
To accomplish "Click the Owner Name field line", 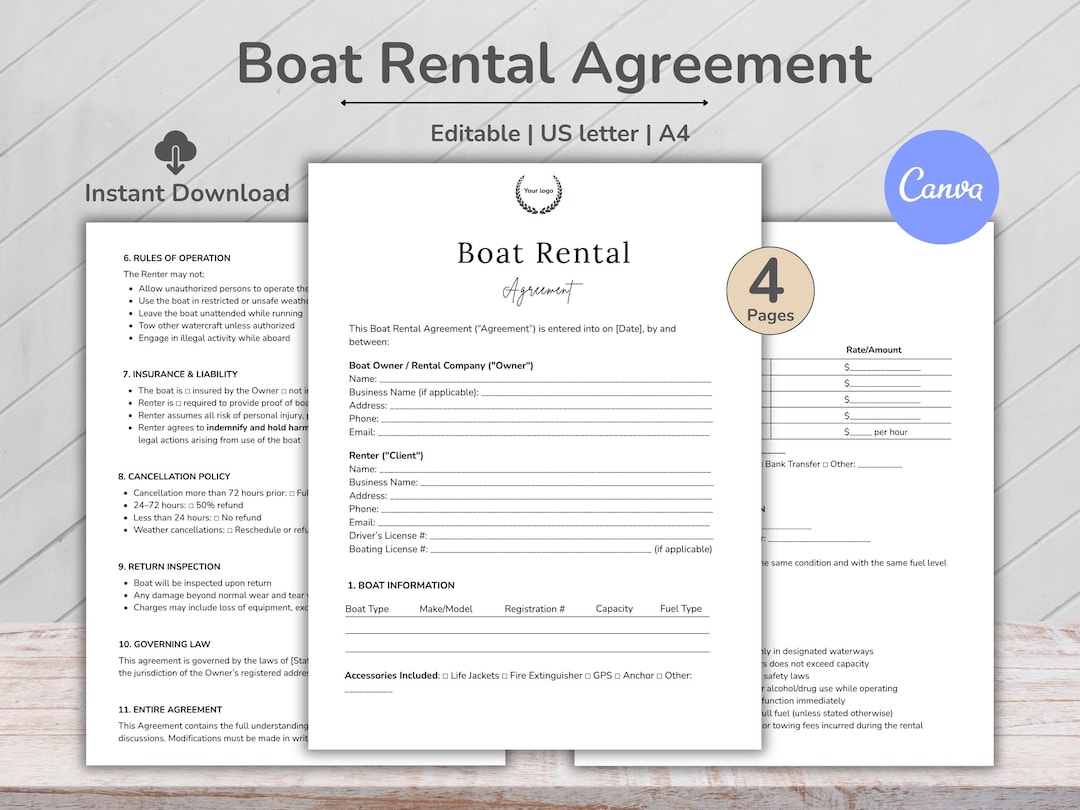I will (545, 379).
